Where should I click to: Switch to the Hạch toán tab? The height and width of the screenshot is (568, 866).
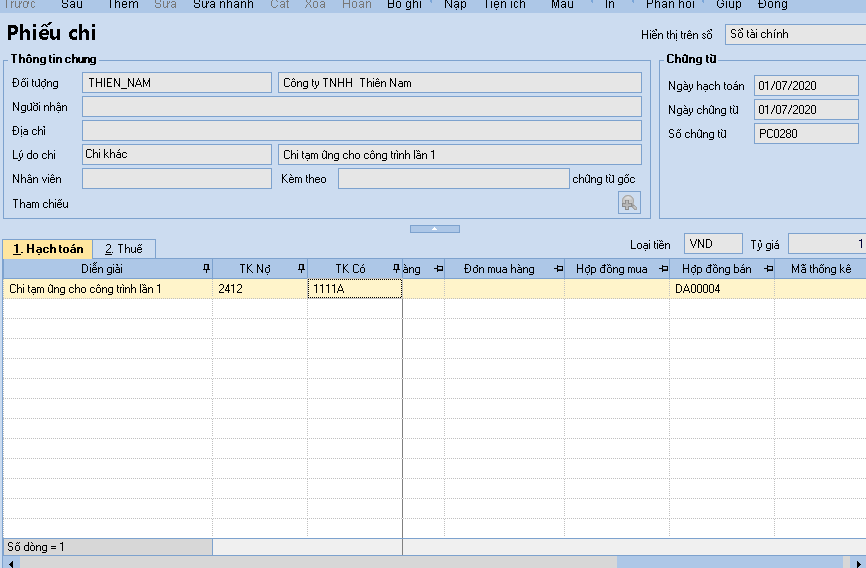click(x=48, y=249)
